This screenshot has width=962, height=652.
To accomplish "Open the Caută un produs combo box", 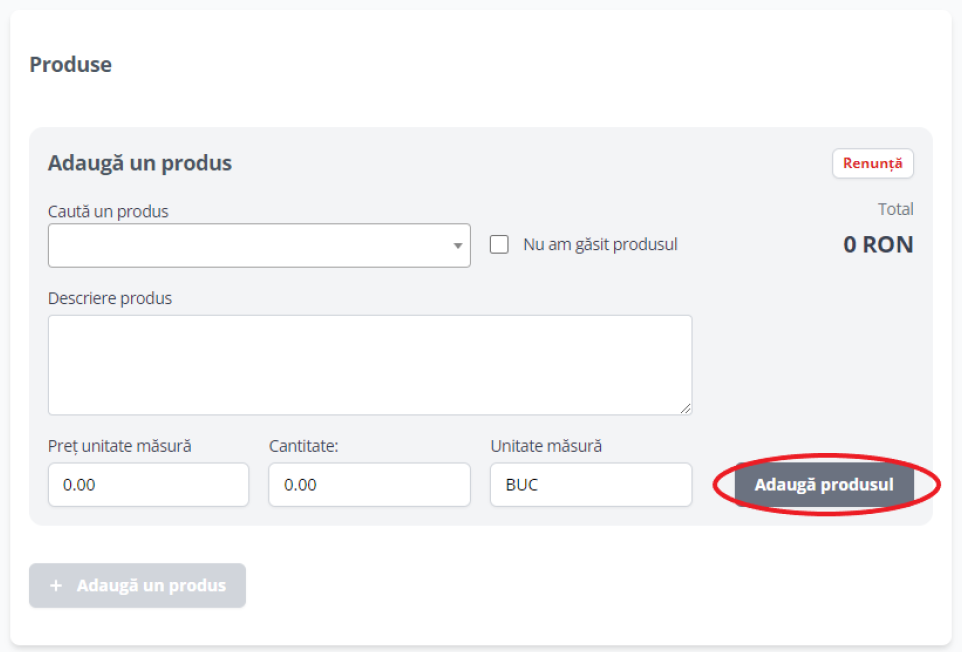I will tap(259, 245).
